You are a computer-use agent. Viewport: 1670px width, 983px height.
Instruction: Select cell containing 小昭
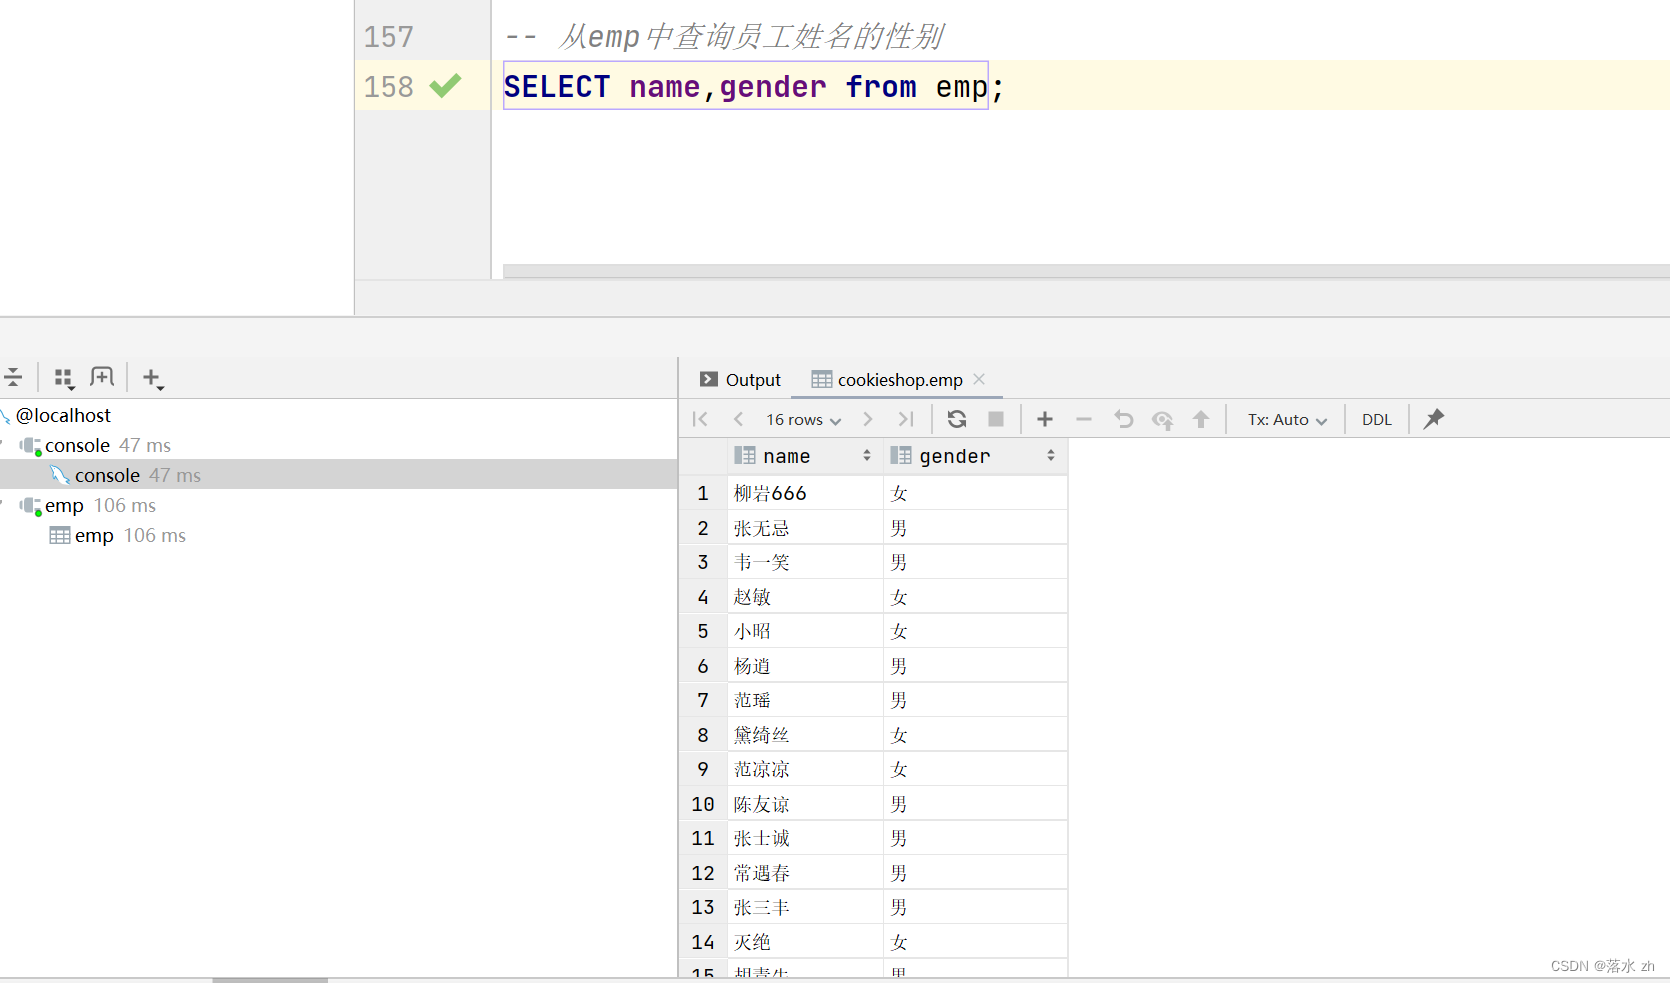805,631
